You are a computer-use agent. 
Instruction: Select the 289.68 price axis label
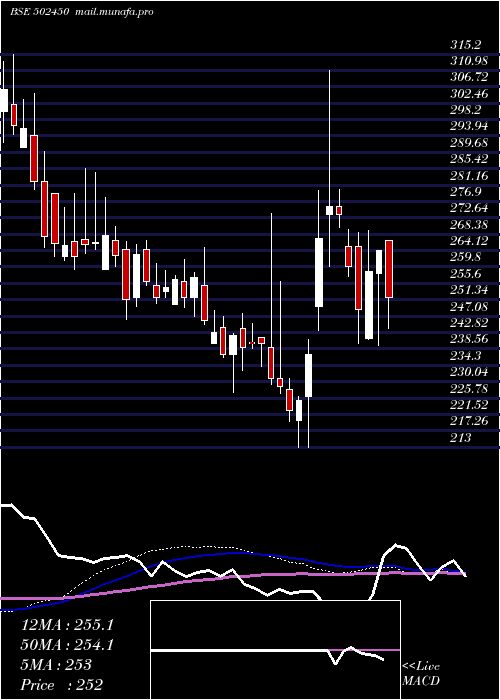pos(469,143)
